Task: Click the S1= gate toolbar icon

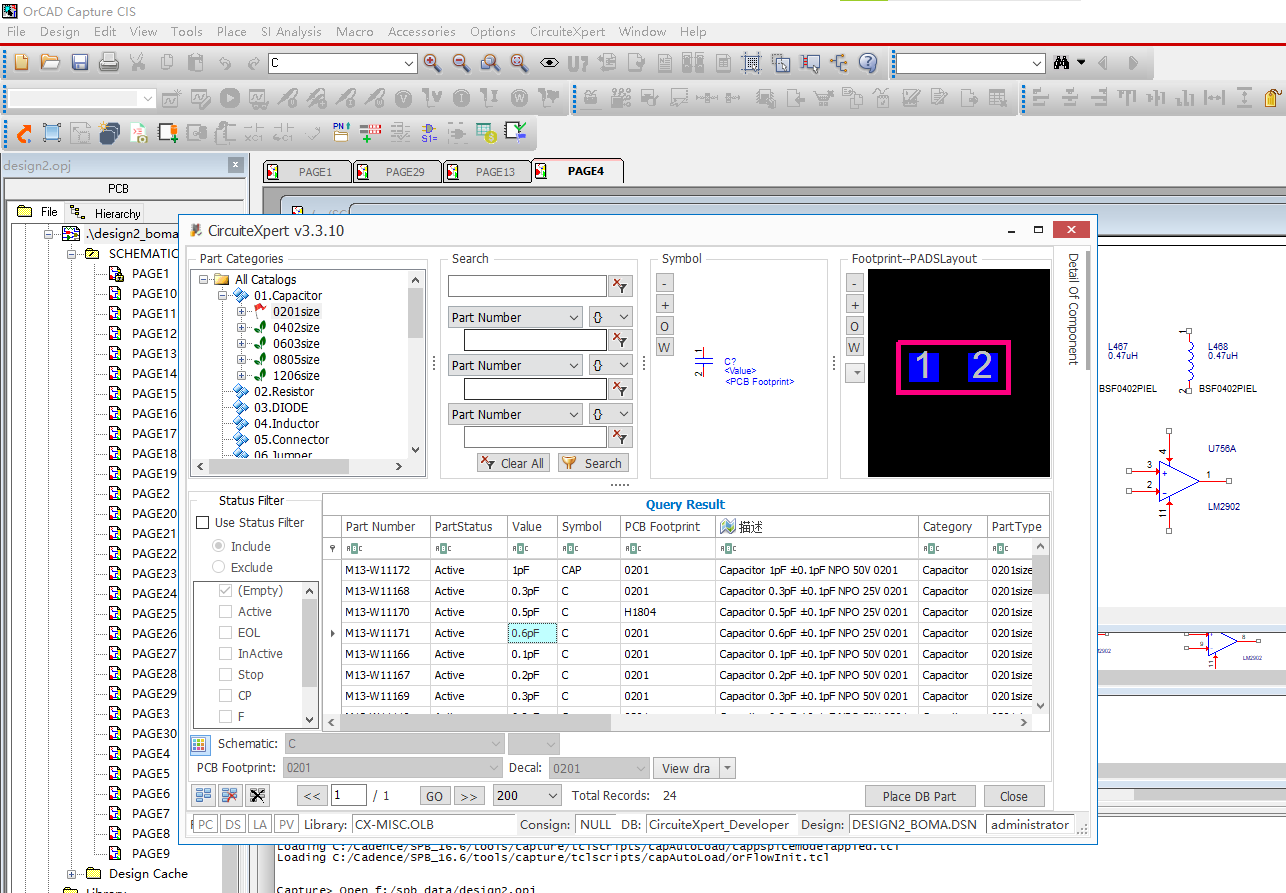Action: click(x=429, y=132)
